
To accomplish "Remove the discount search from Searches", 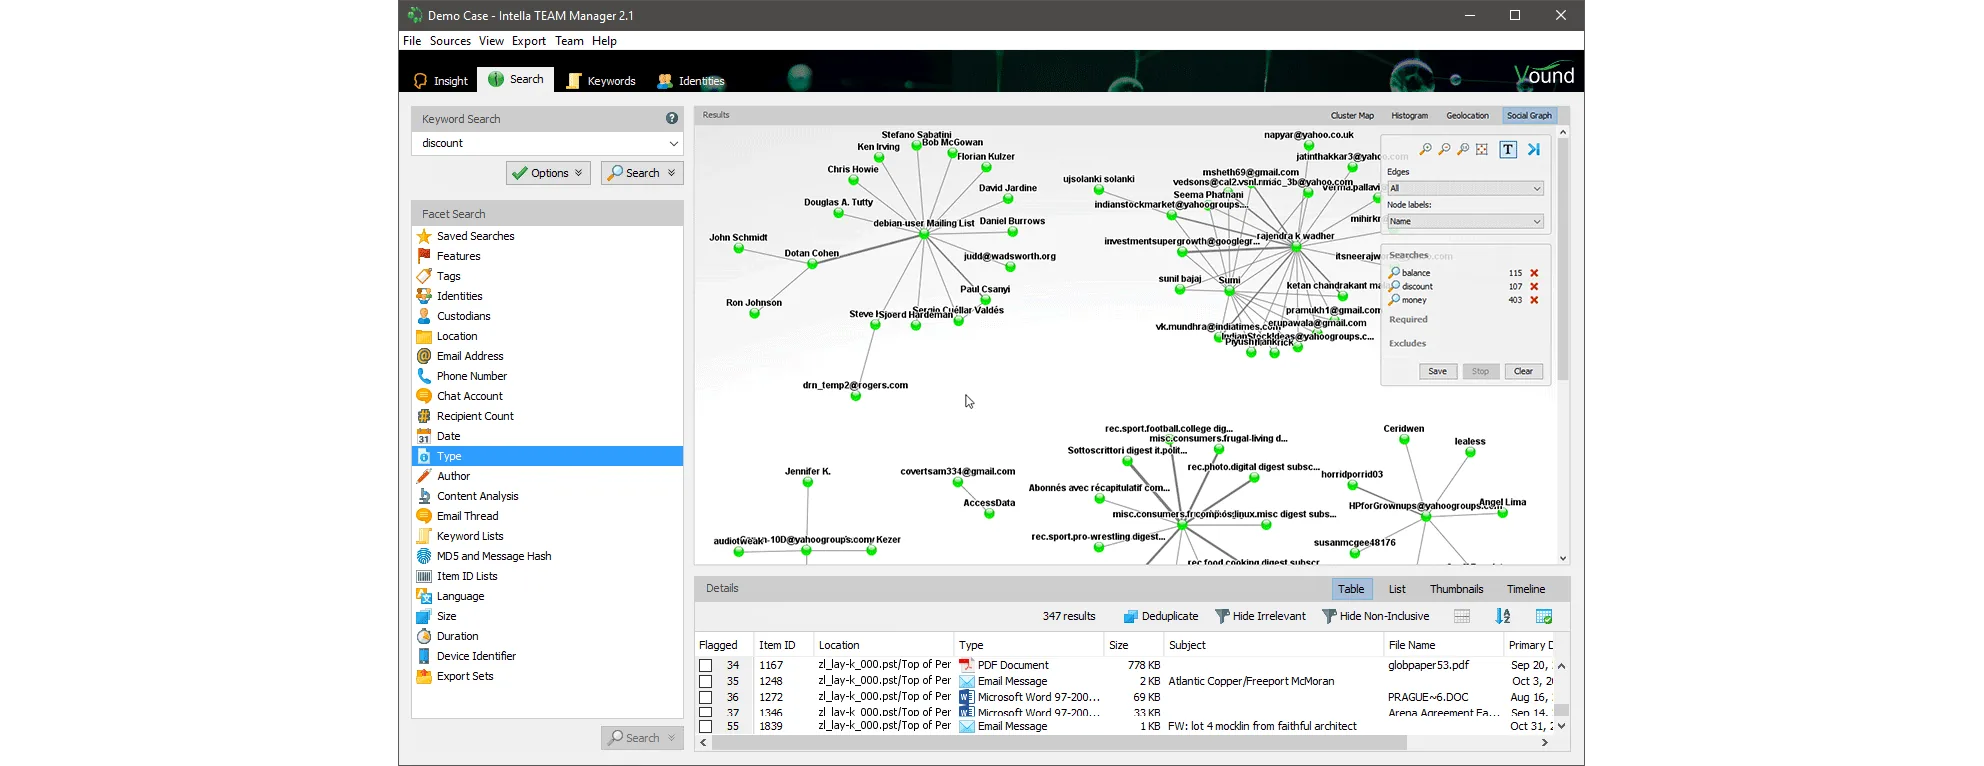I will point(1534,287).
